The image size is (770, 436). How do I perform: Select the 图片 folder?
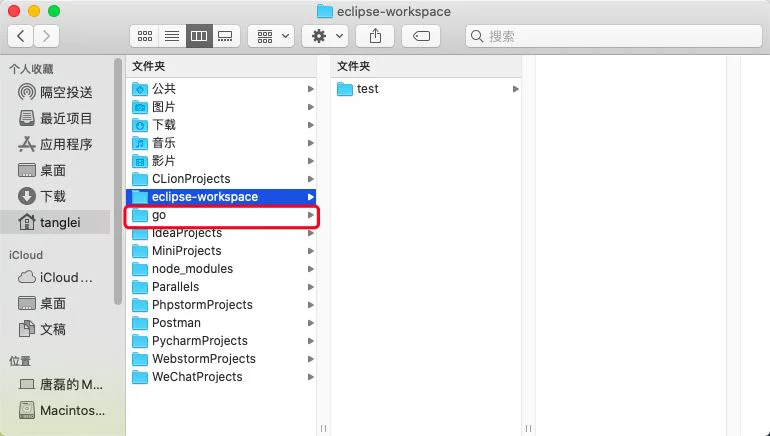(221, 107)
